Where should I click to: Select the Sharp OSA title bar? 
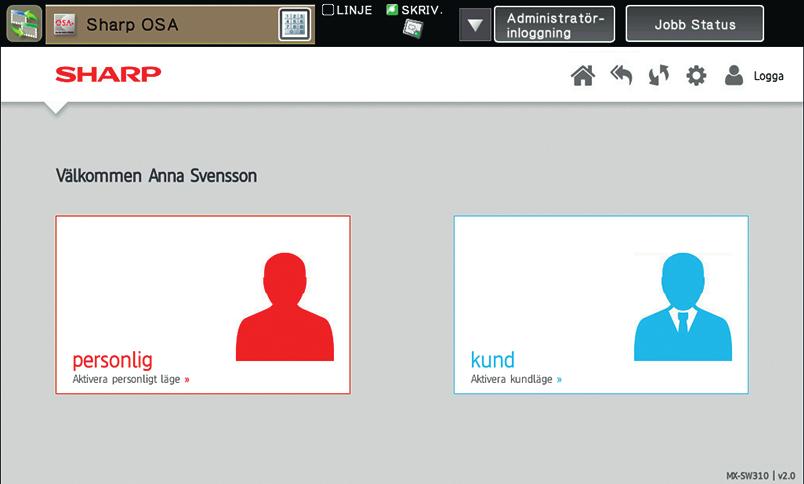coord(180,24)
